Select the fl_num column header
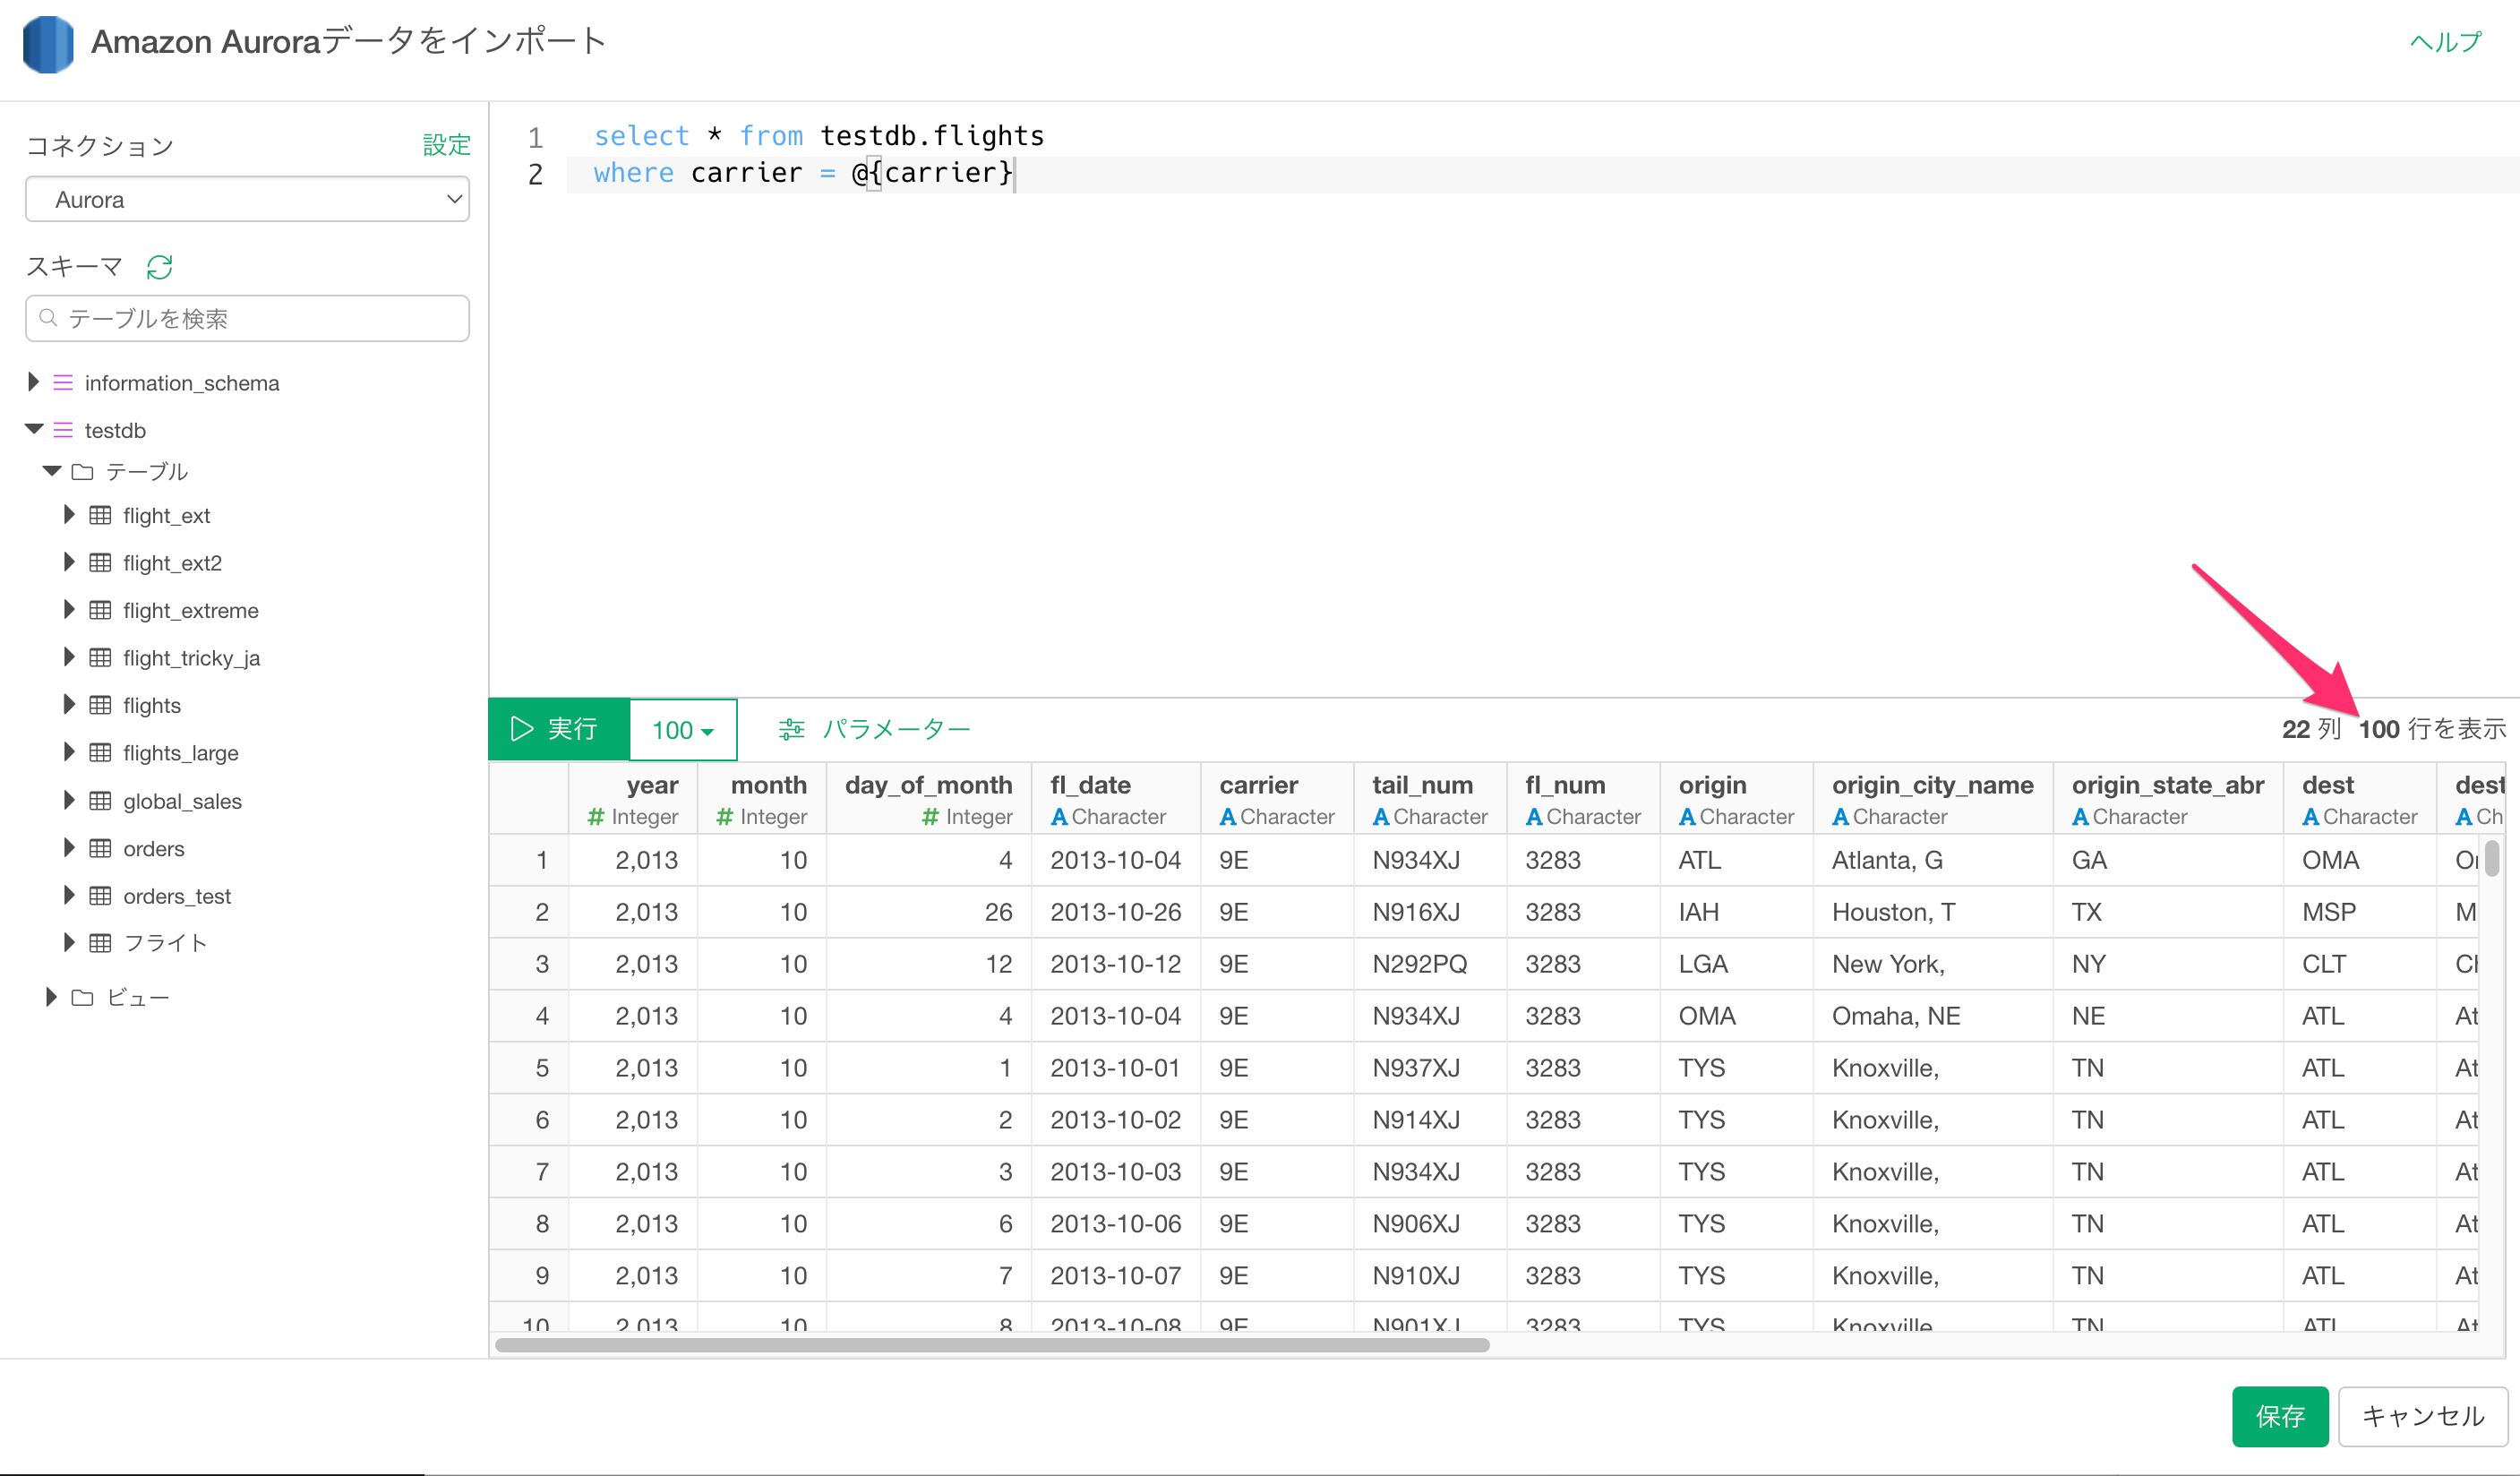The height and width of the screenshot is (1476, 2520). [x=1583, y=799]
